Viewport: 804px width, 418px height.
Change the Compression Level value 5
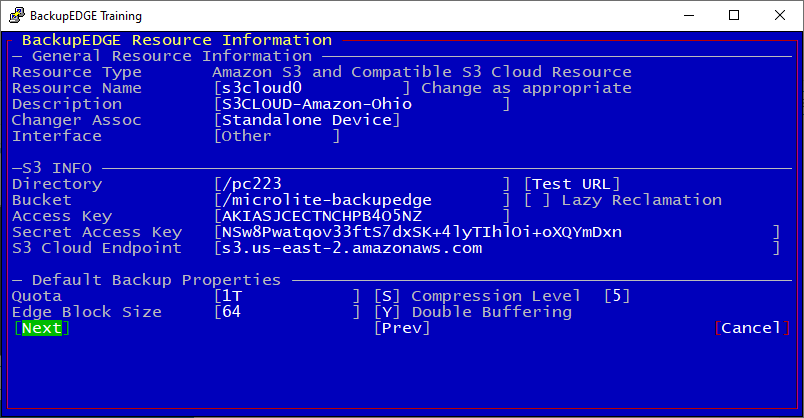pos(617,296)
